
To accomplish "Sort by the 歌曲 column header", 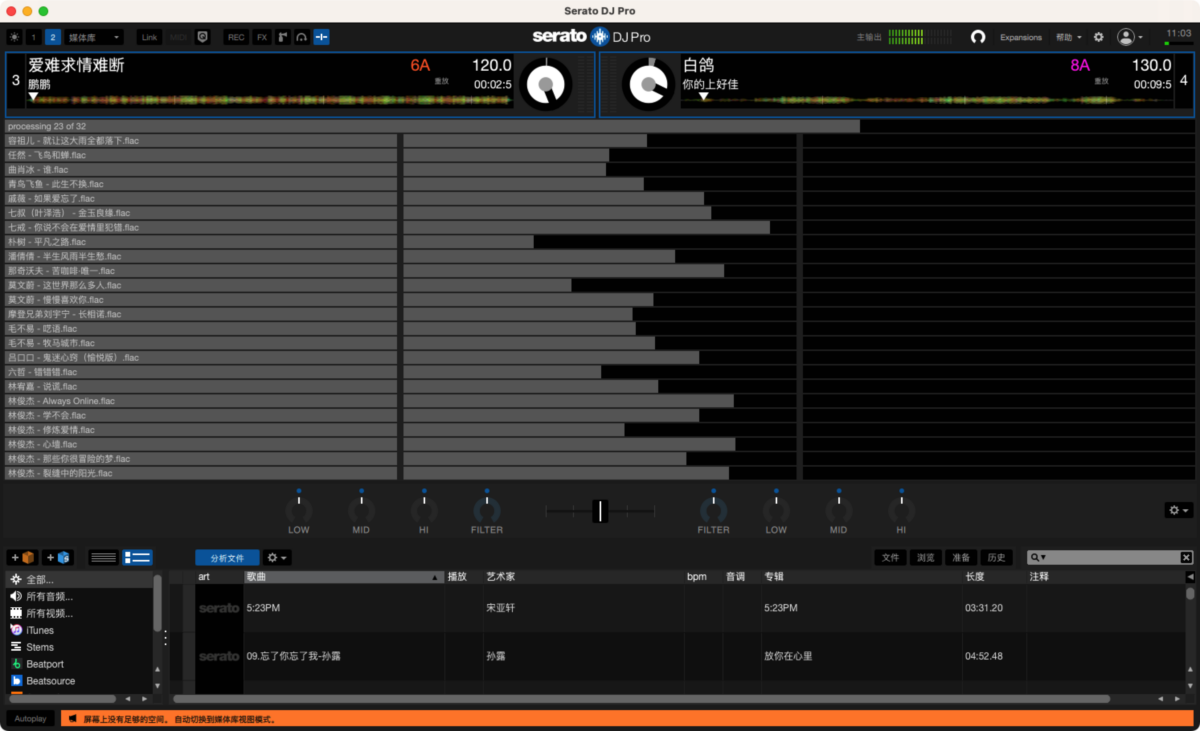I will [x=343, y=577].
